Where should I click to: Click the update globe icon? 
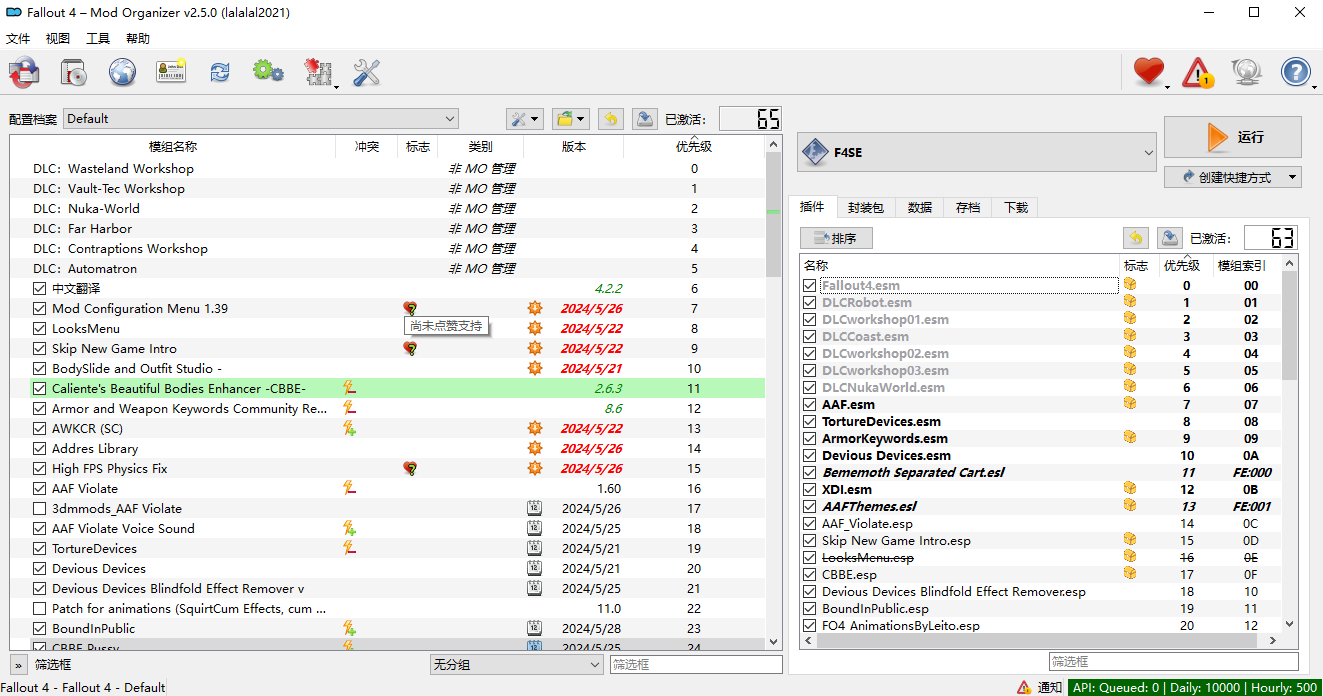pyautogui.click(x=1246, y=72)
